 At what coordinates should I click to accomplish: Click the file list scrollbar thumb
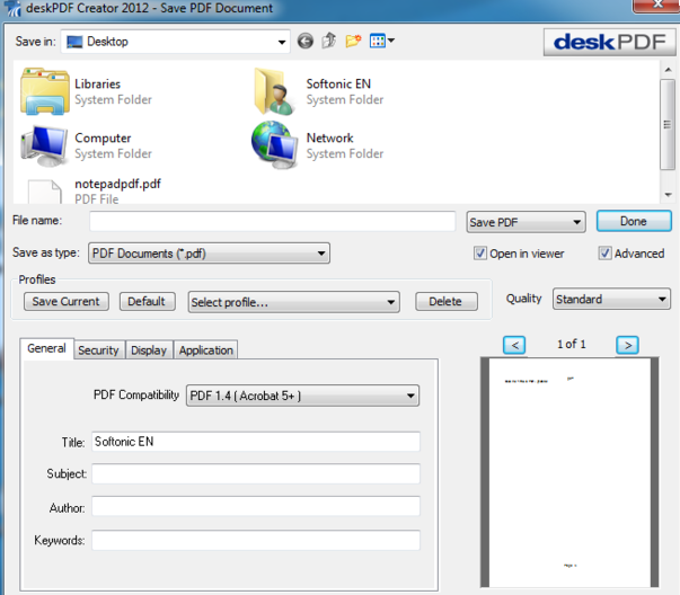[668, 124]
